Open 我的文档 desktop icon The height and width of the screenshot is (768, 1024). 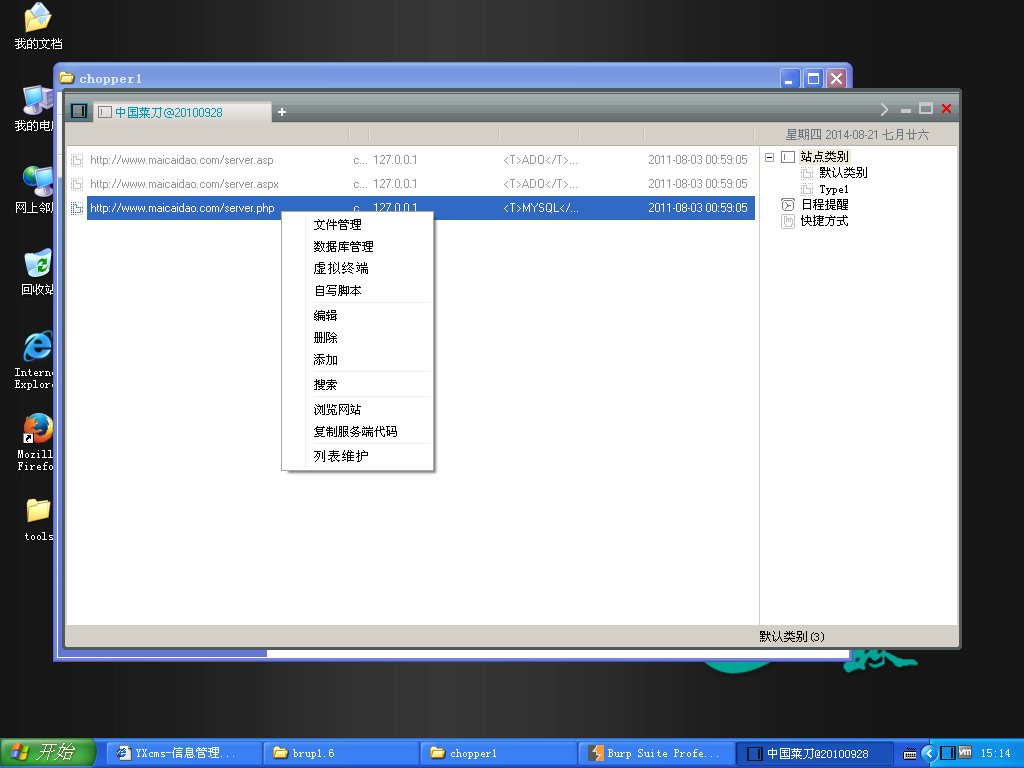point(38,26)
